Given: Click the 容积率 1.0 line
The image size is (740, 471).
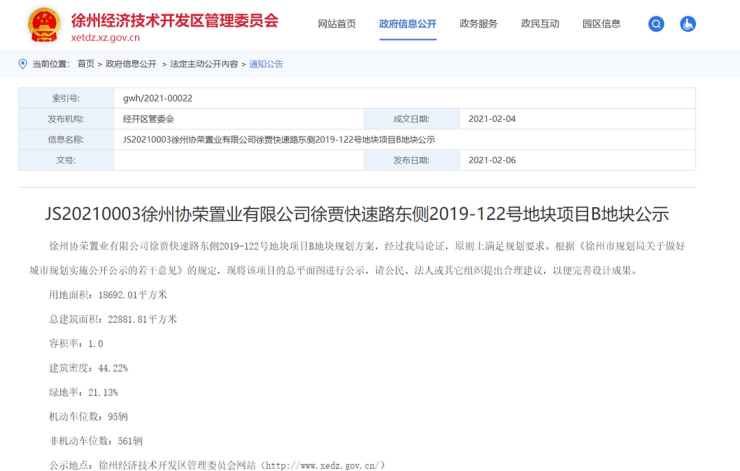Looking at the screenshot, I should (x=76, y=344).
